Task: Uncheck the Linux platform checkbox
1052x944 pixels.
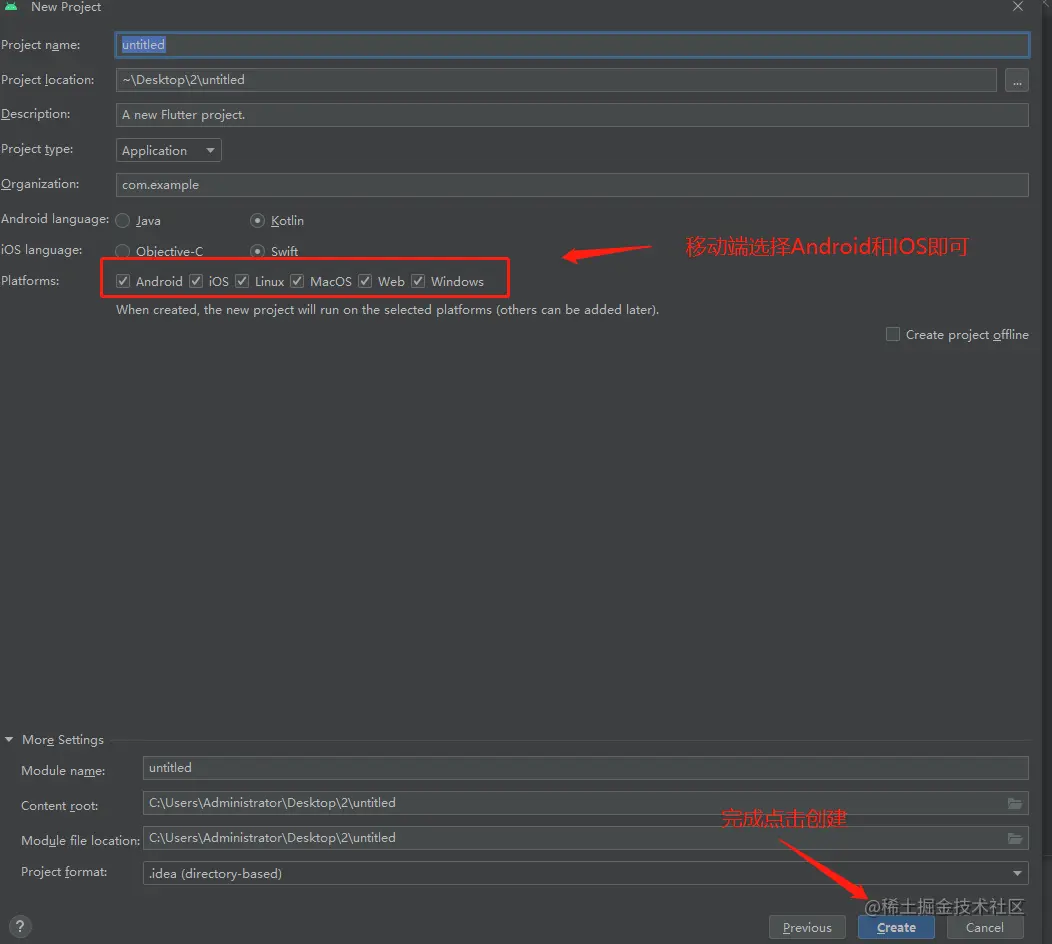Action: point(242,281)
